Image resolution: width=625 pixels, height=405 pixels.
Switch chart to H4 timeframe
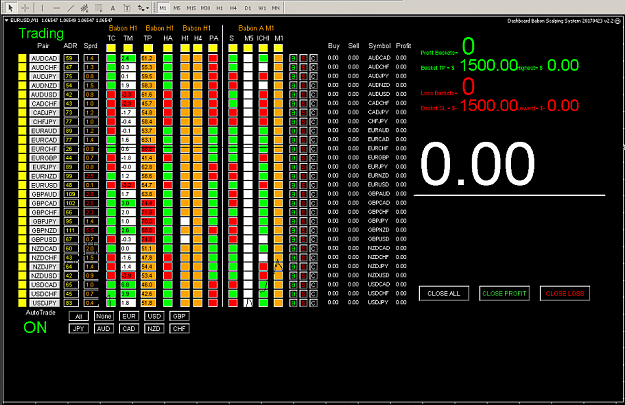(233, 8)
